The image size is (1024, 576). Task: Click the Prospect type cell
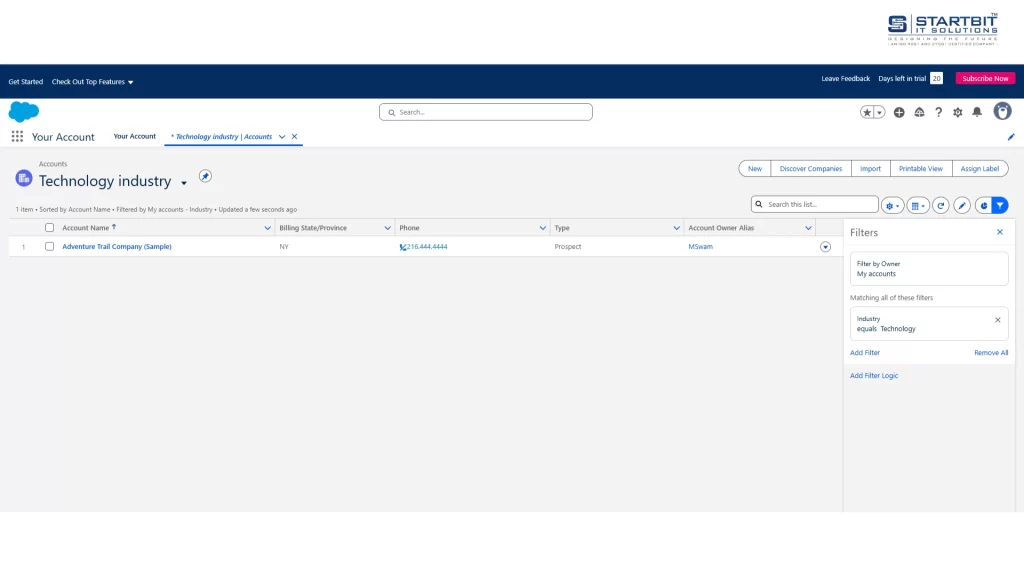click(x=568, y=247)
